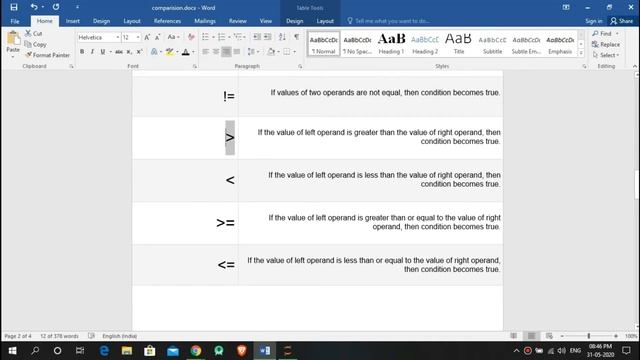Open the Windows Start menu
The height and width of the screenshot is (360, 640).
[12, 351]
